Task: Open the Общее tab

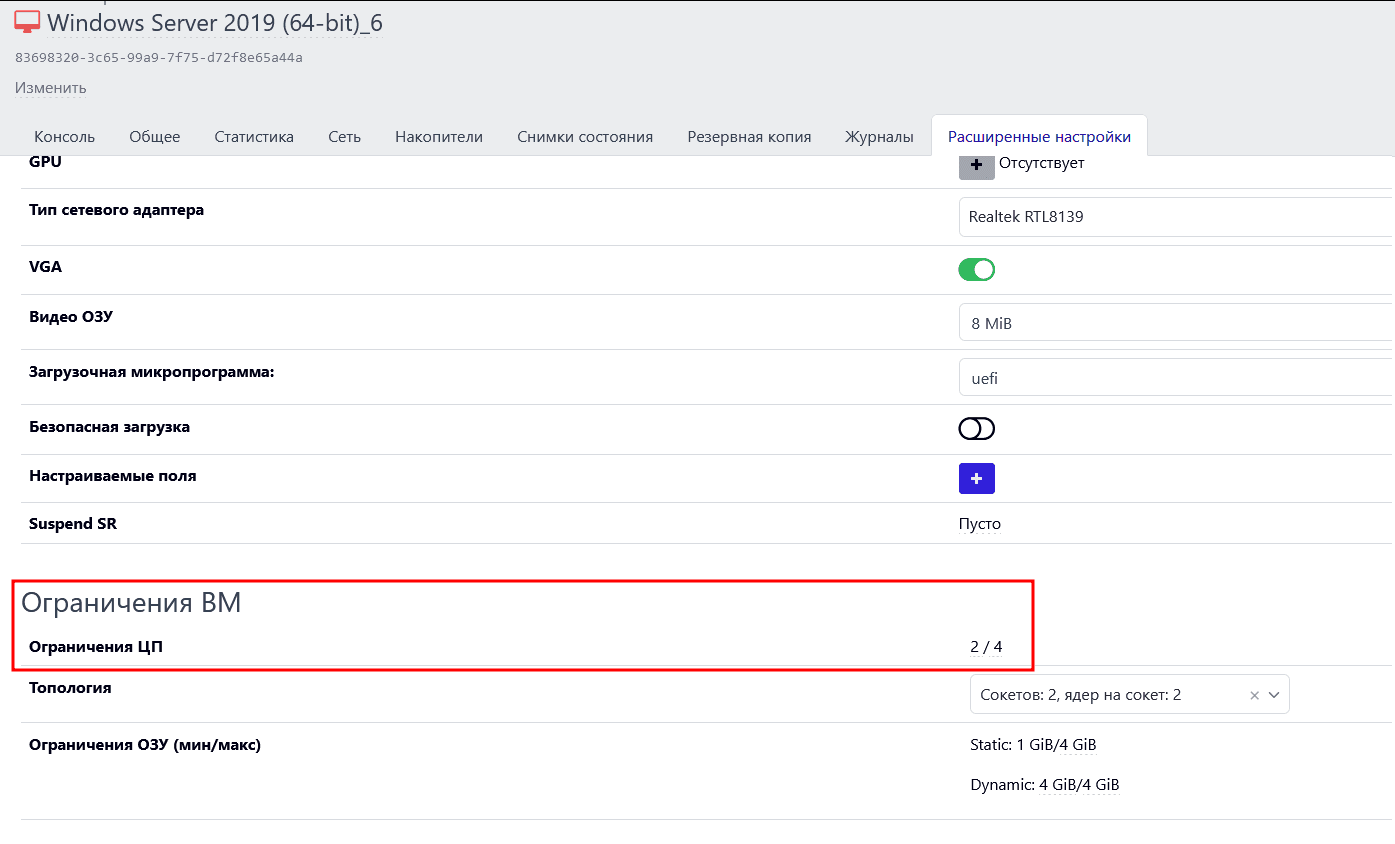Action: point(154,137)
